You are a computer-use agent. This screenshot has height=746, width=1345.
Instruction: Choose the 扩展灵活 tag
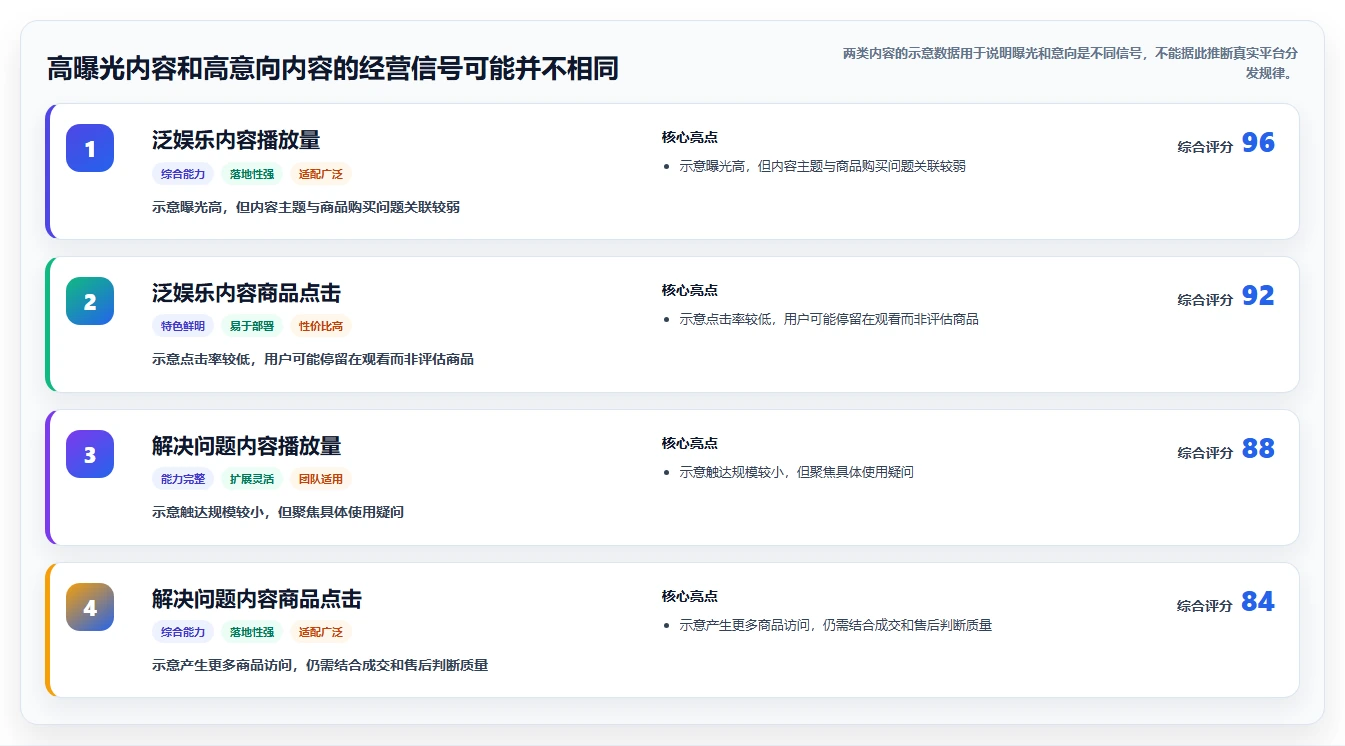[252, 479]
